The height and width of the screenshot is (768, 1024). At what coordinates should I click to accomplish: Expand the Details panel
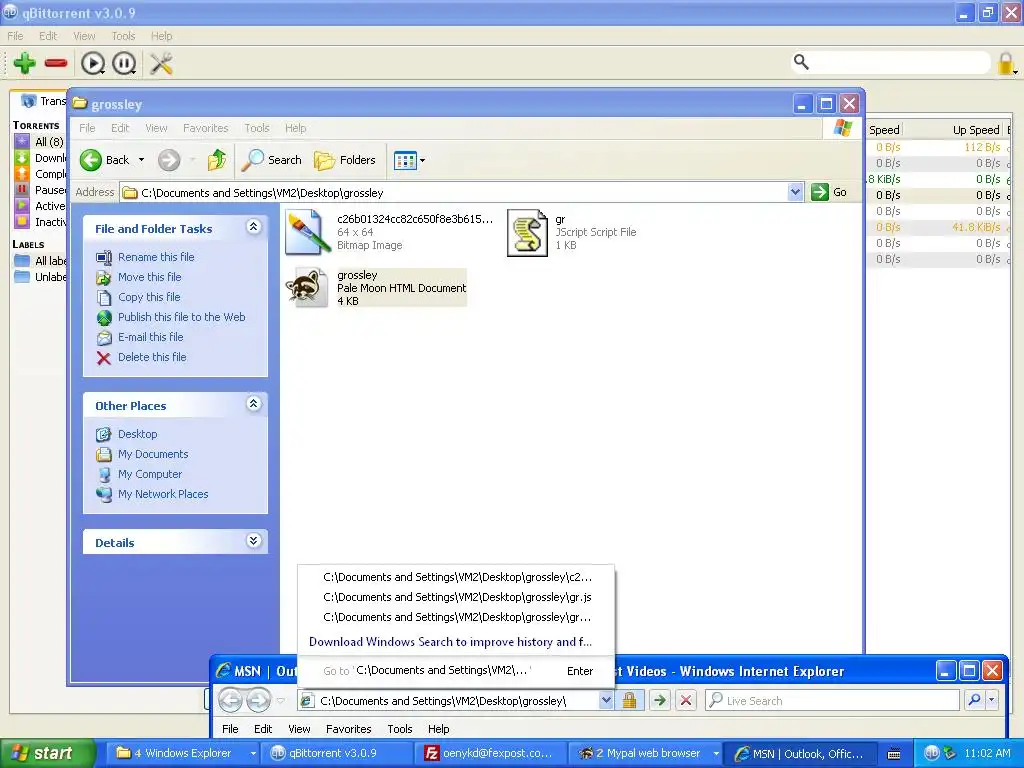[253, 541]
